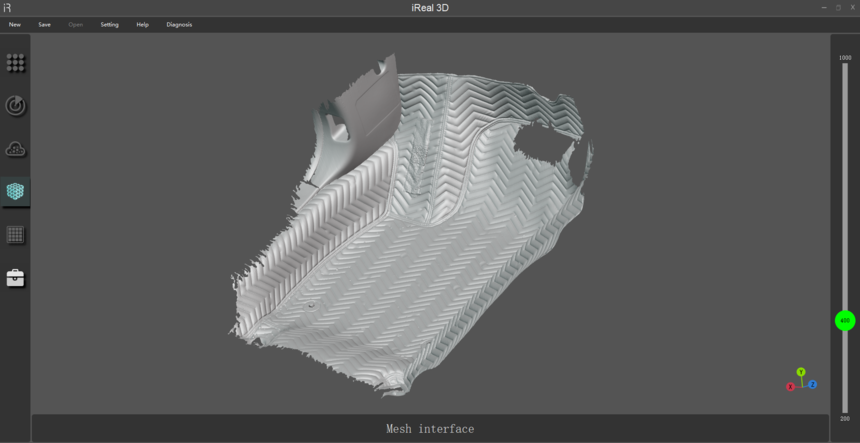The image size is (860, 443).
Task: Click Save in the menu bar
Action: 44,24
